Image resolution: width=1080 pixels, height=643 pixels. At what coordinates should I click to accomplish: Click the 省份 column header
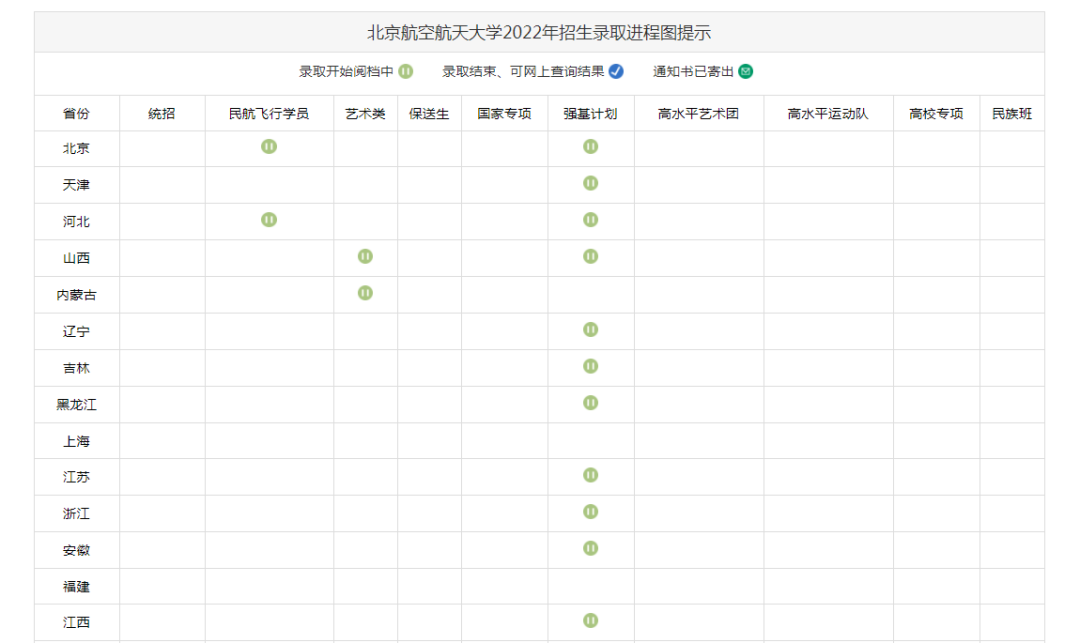(x=76, y=114)
